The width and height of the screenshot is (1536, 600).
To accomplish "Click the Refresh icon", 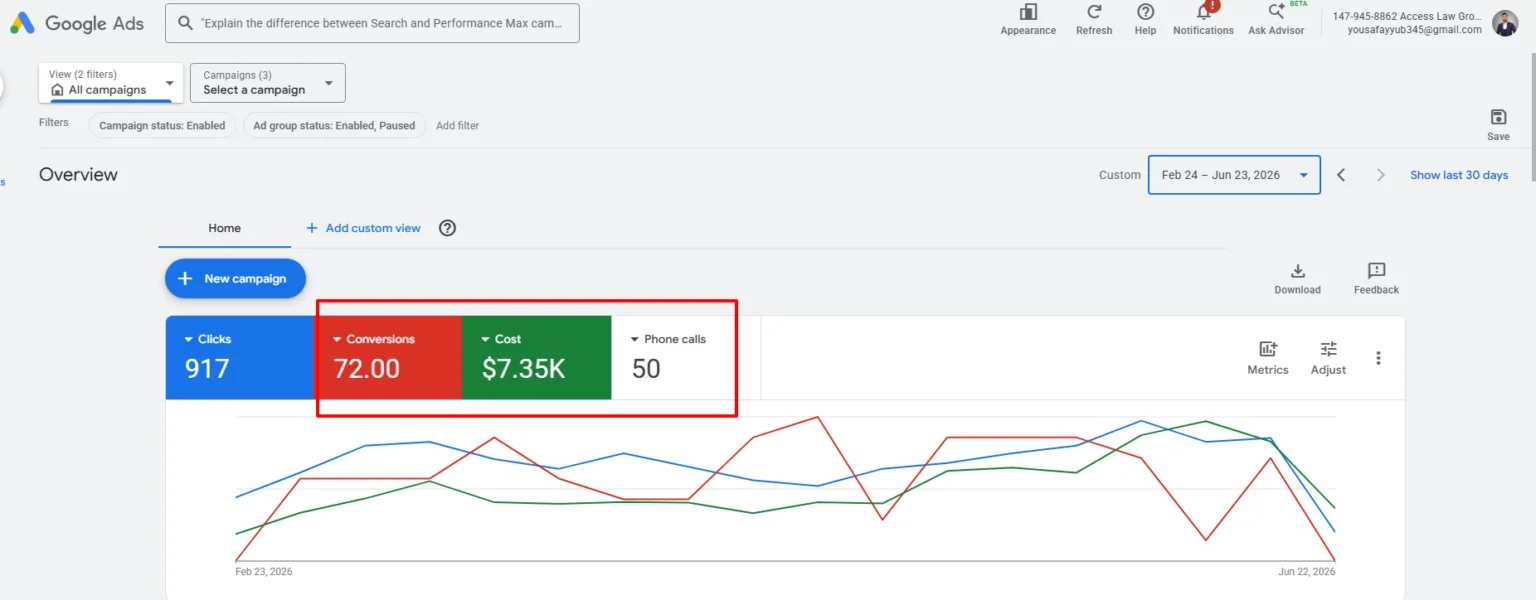I will (1094, 12).
